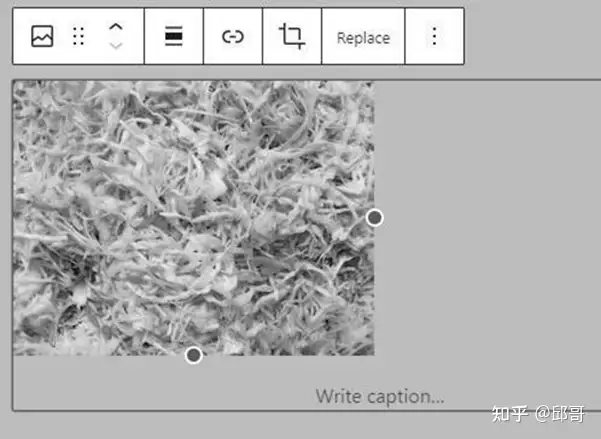The image size is (601, 439).
Task: Click the Image block type icon
Action: coord(42,36)
